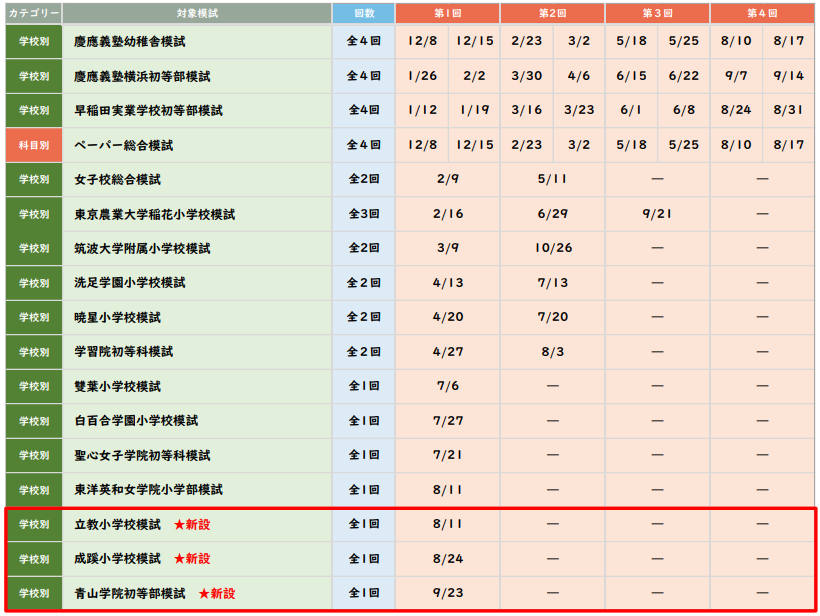Click the 3/9 date cell
The height and width of the screenshot is (616, 820).
[448, 248]
